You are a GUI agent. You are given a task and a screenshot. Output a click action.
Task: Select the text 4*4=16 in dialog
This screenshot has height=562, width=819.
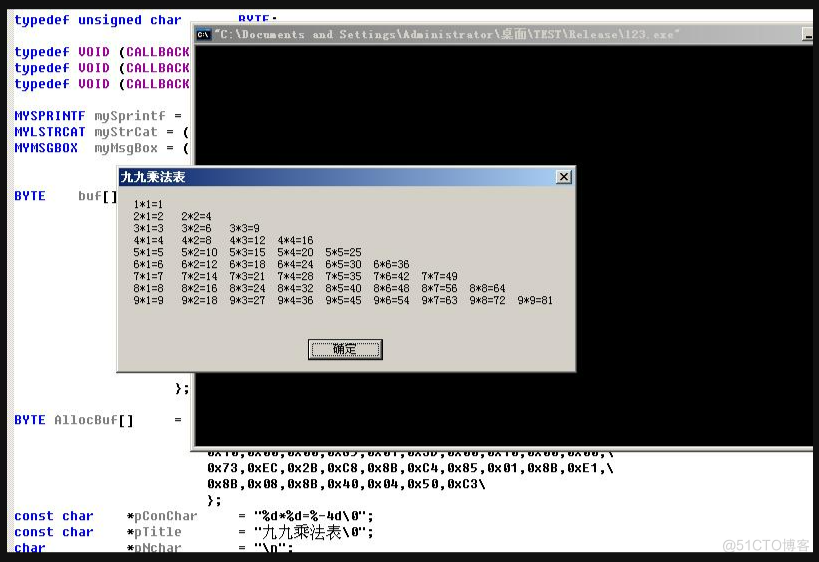(x=295, y=240)
